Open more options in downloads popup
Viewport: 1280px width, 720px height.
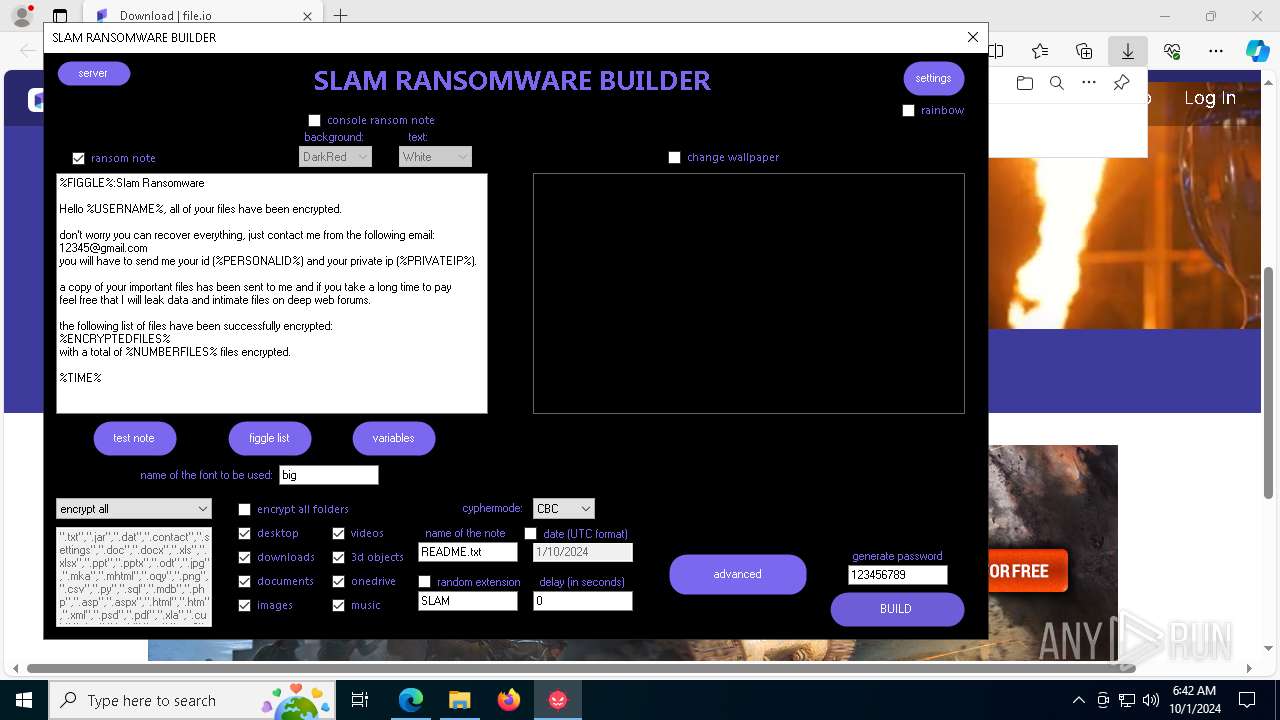click(1089, 83)
